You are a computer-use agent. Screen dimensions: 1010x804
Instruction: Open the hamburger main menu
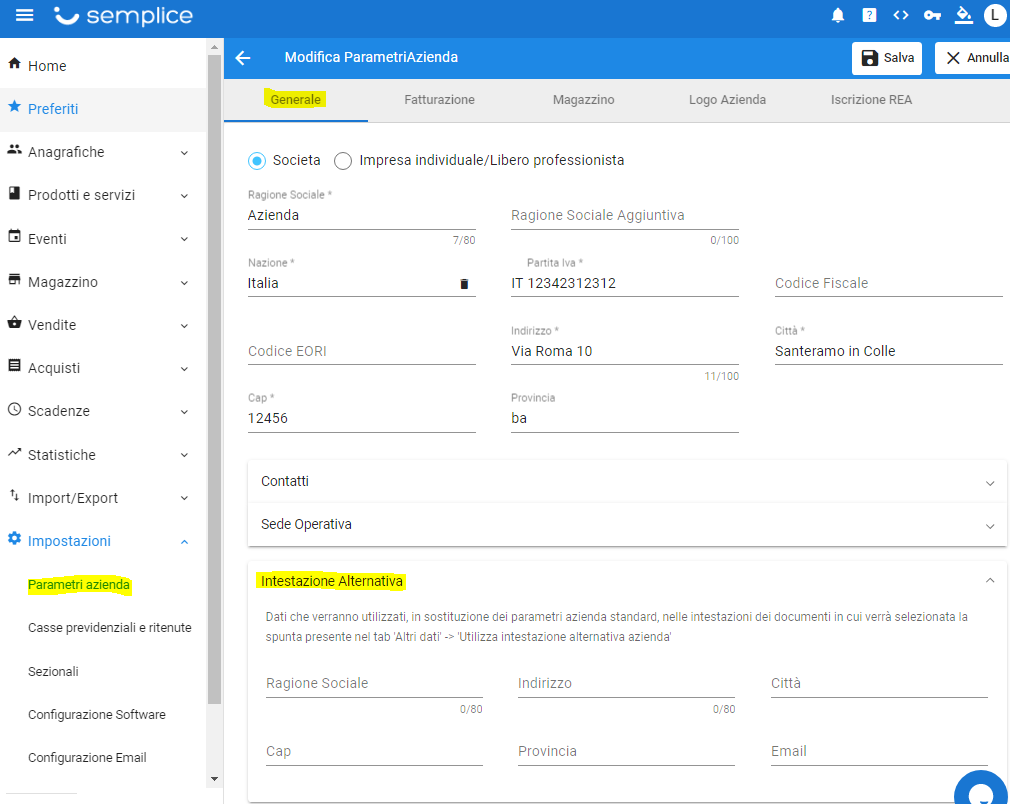24,15
